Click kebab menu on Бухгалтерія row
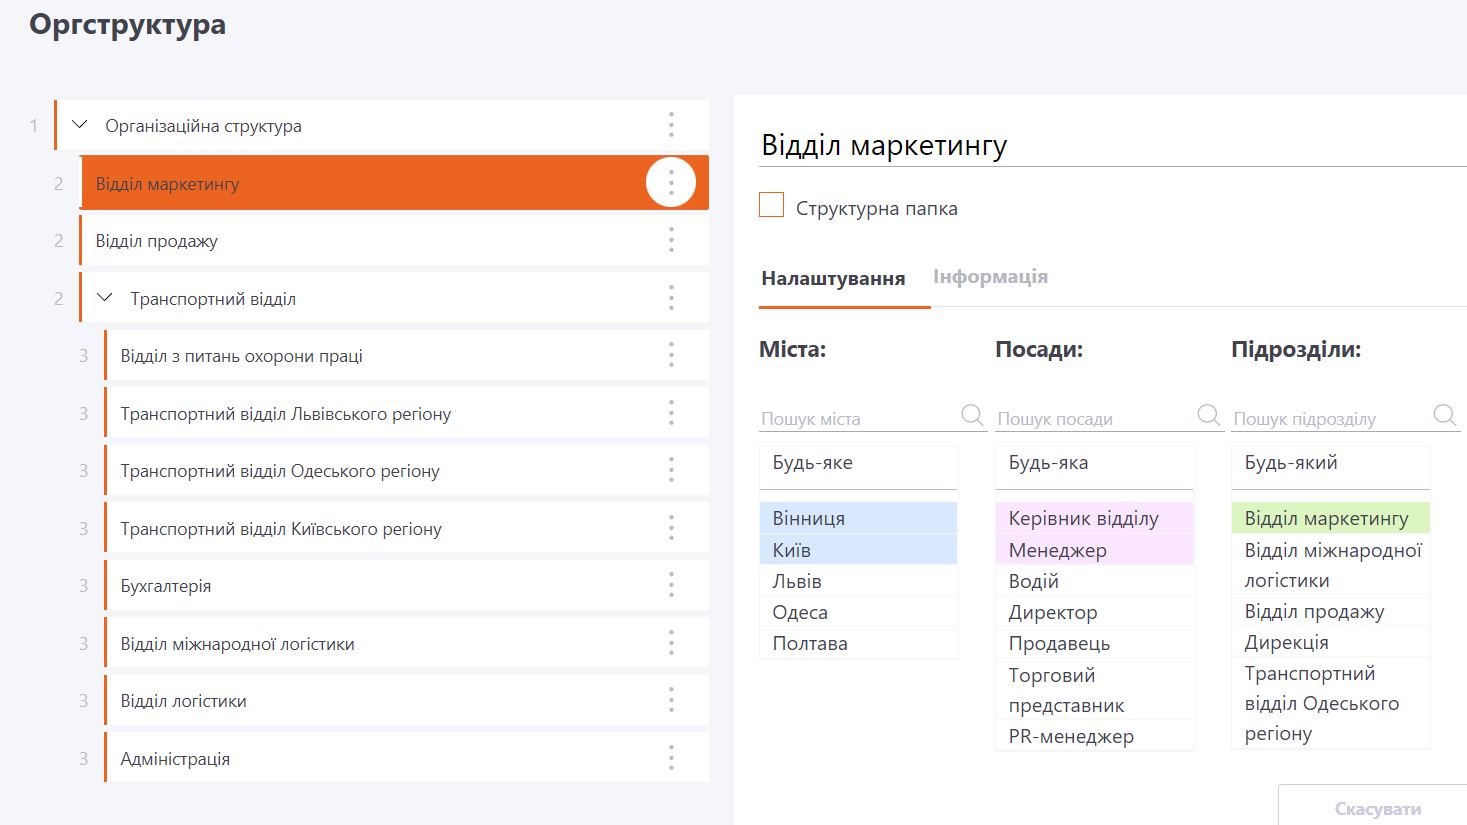Viewport: 1467px width, 825px height. pyautogui.click(x=671, y=585)
